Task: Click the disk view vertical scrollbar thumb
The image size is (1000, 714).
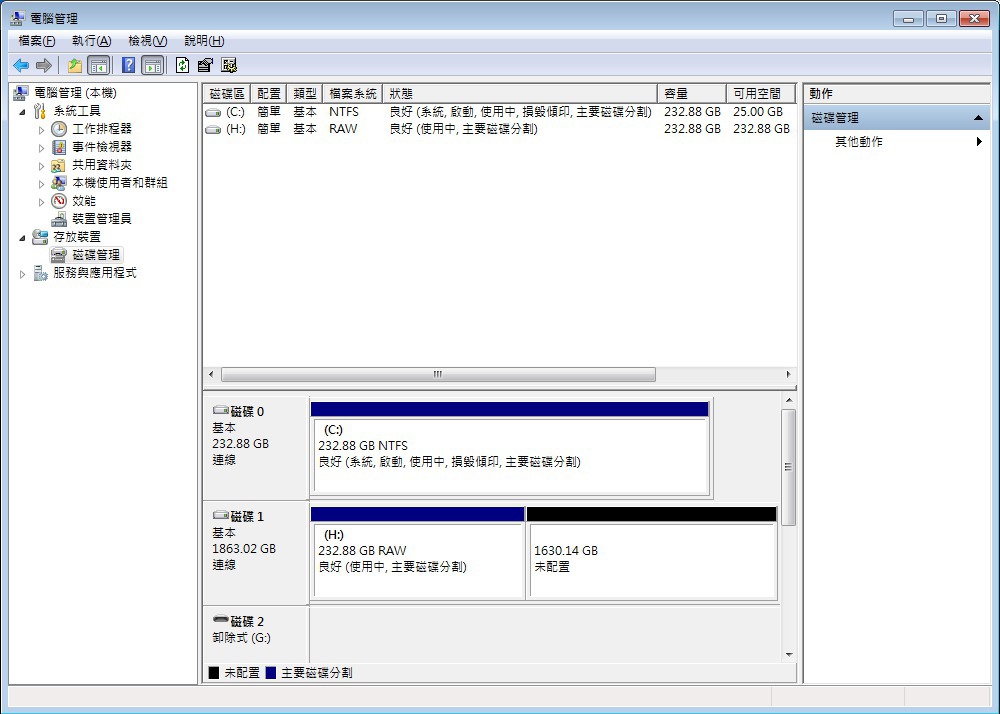Action: tap(789, 467)
